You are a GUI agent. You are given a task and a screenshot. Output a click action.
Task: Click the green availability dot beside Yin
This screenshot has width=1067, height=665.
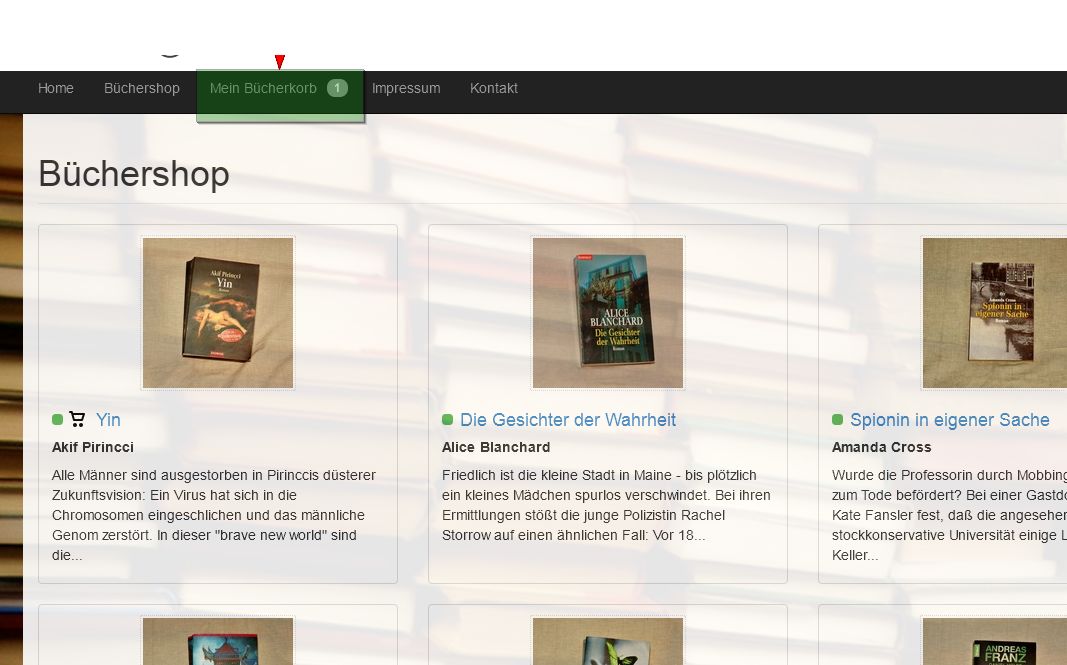pos(57,419)
